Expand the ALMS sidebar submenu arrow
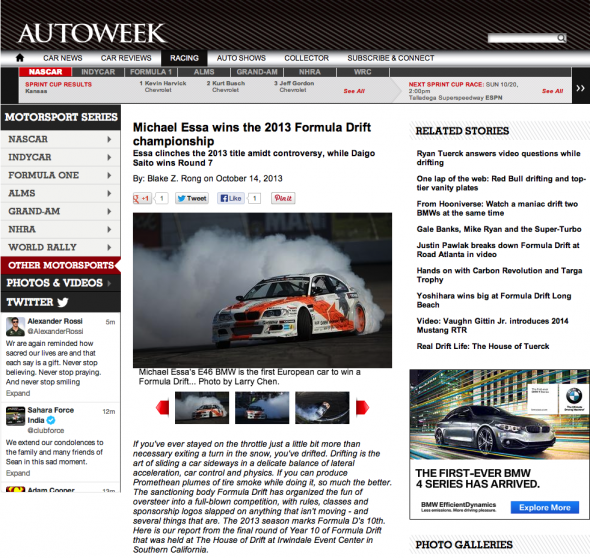Screen dimensions: 590x558 tap(109, 193)
